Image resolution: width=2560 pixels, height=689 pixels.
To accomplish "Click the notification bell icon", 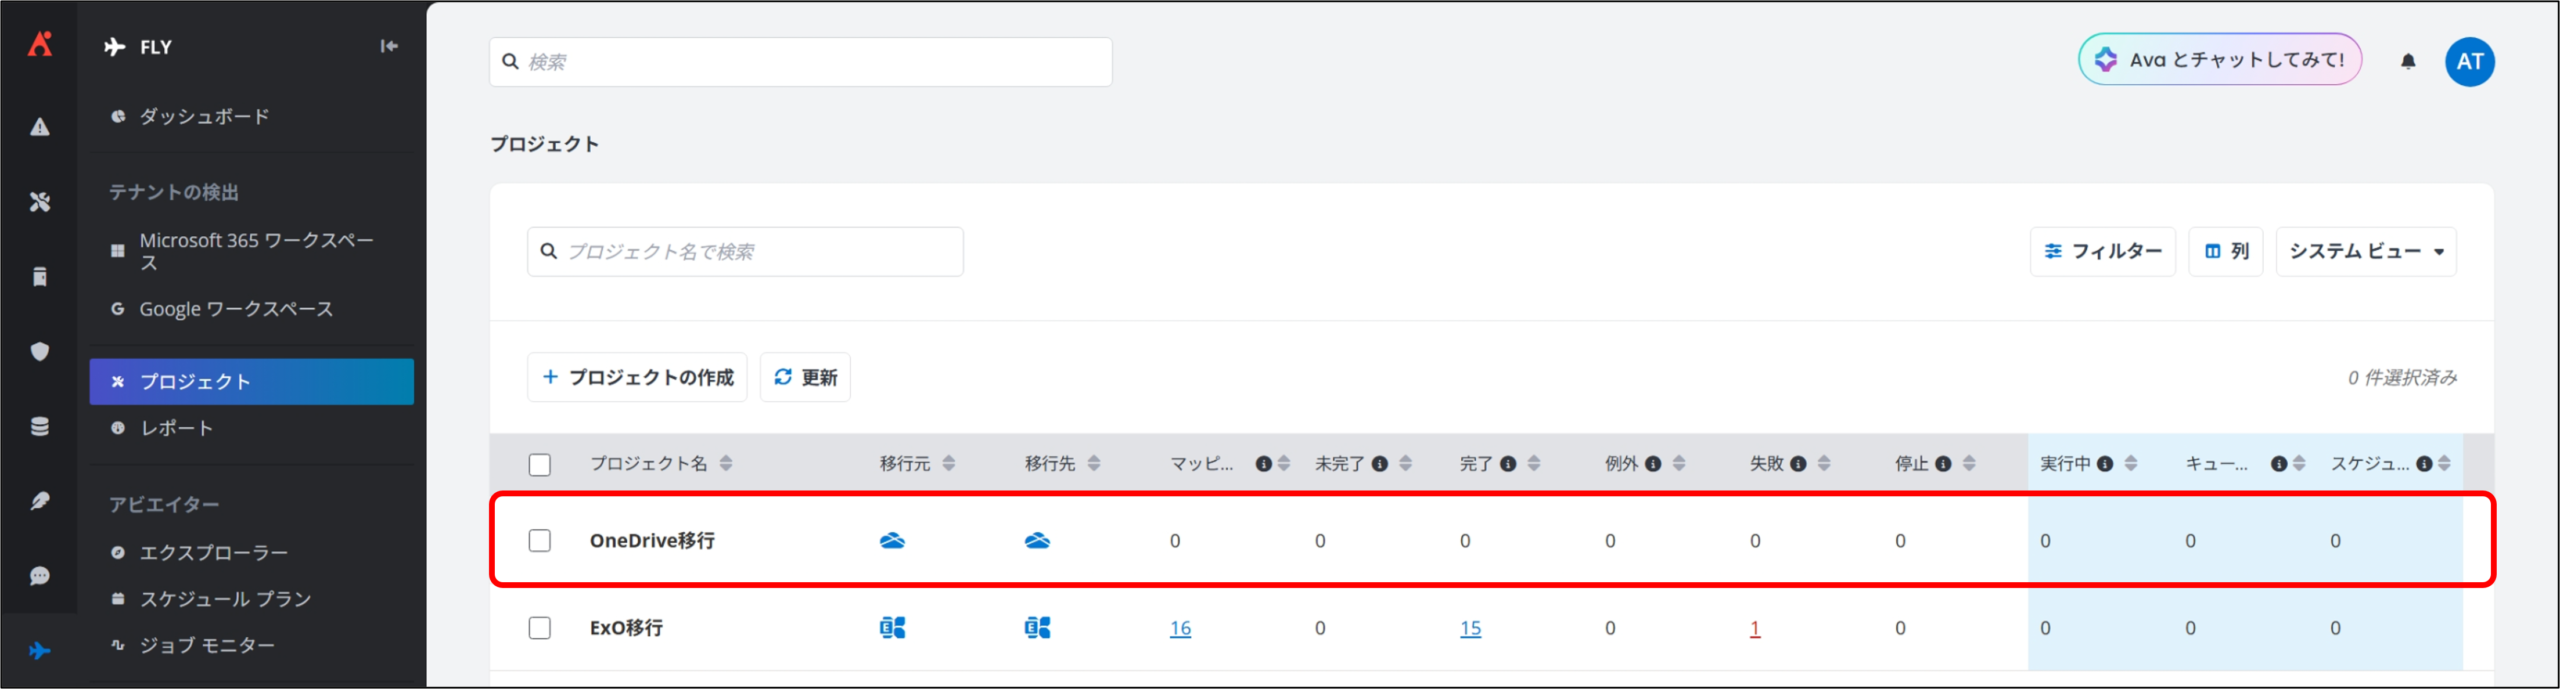I will [2408, 61].
